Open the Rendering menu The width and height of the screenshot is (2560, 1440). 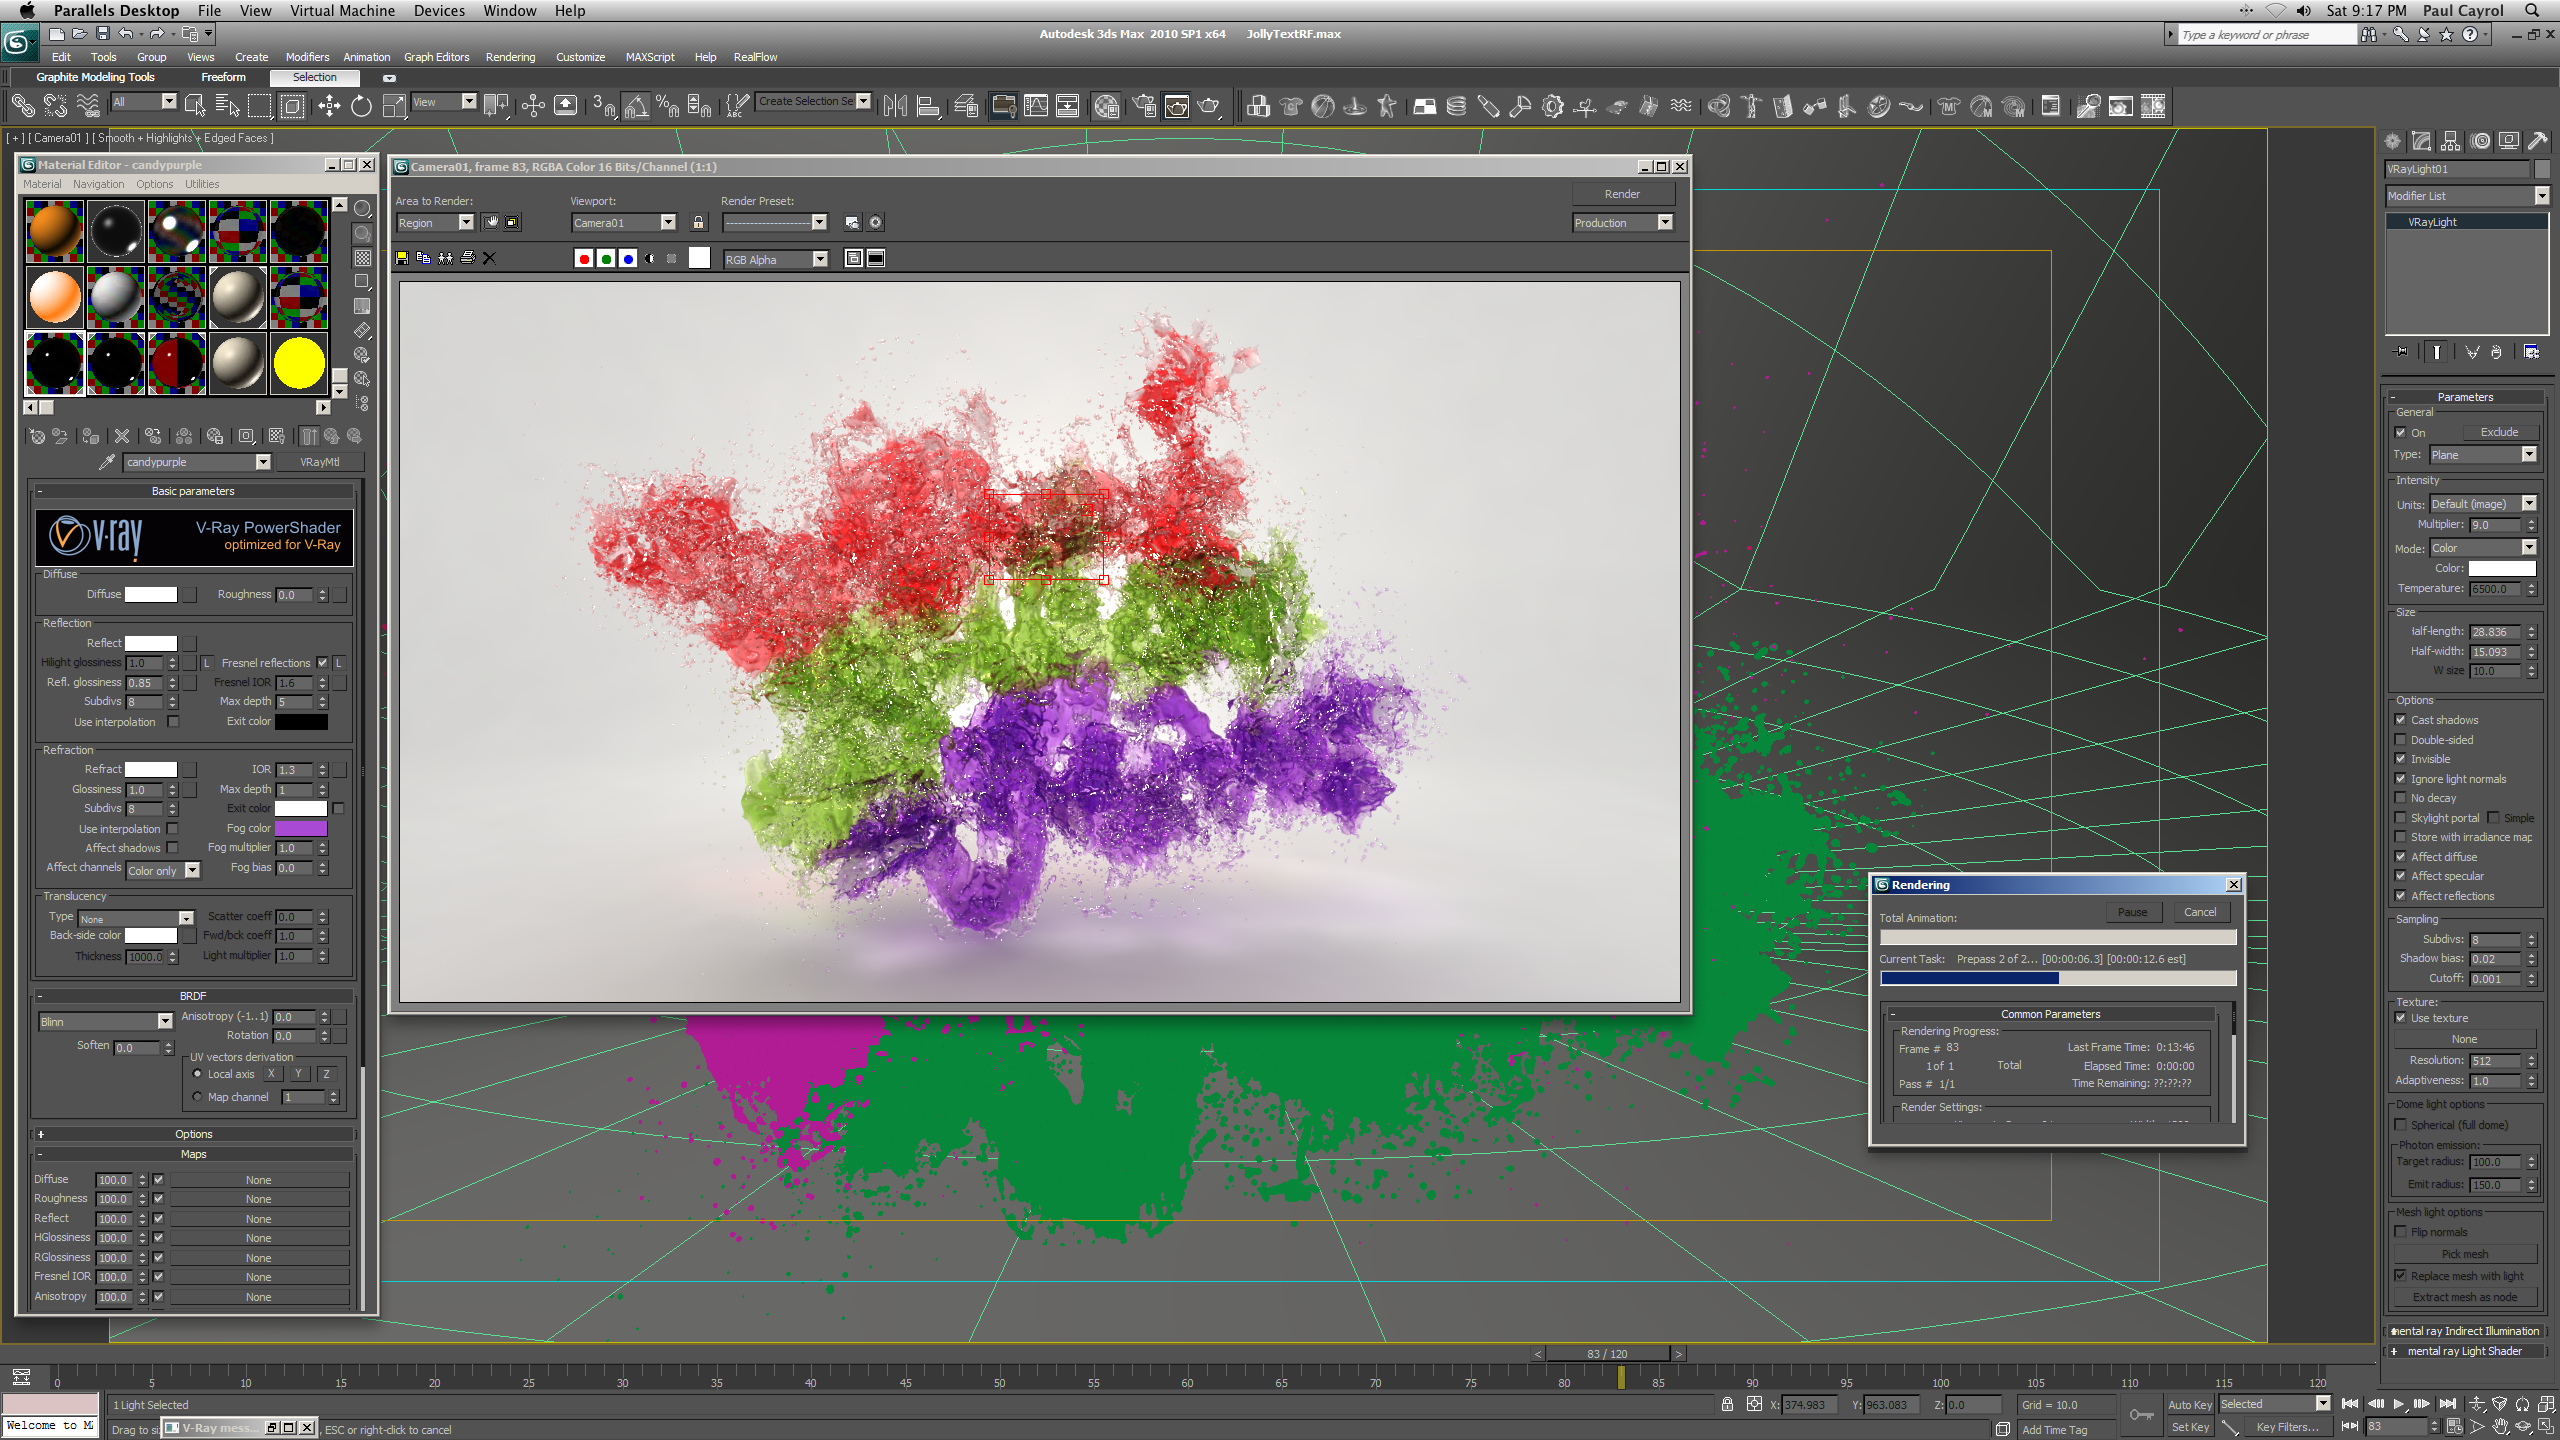click(510, 57)
